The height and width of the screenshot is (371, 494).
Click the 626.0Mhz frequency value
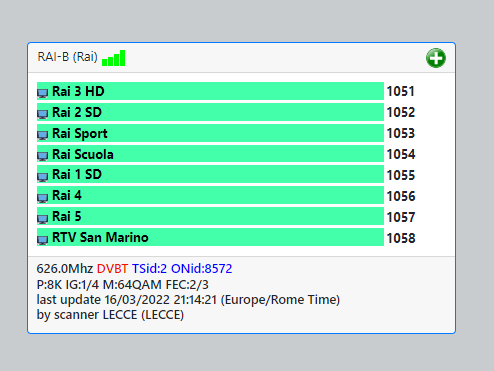[65, 268]
